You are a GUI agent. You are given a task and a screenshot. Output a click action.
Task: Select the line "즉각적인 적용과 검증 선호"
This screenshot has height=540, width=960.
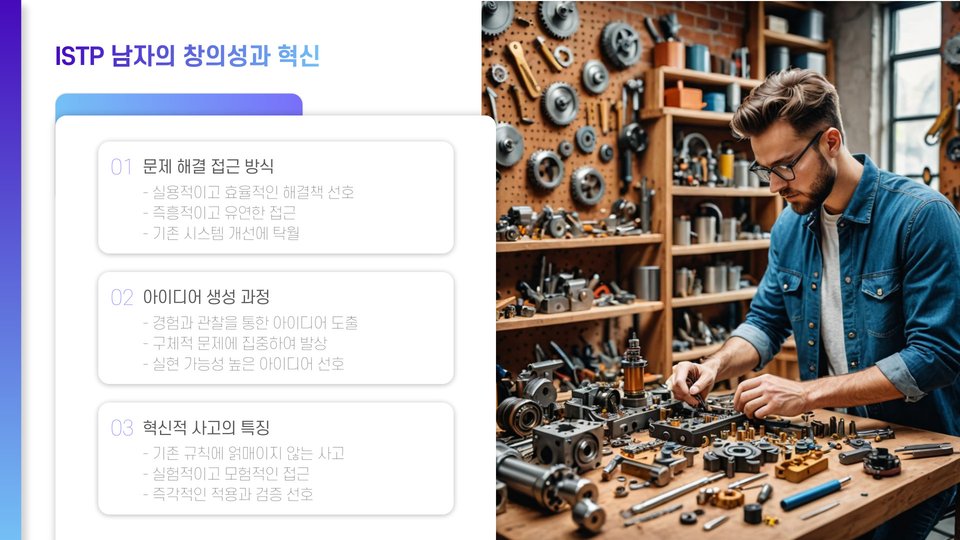coord(228,494)
